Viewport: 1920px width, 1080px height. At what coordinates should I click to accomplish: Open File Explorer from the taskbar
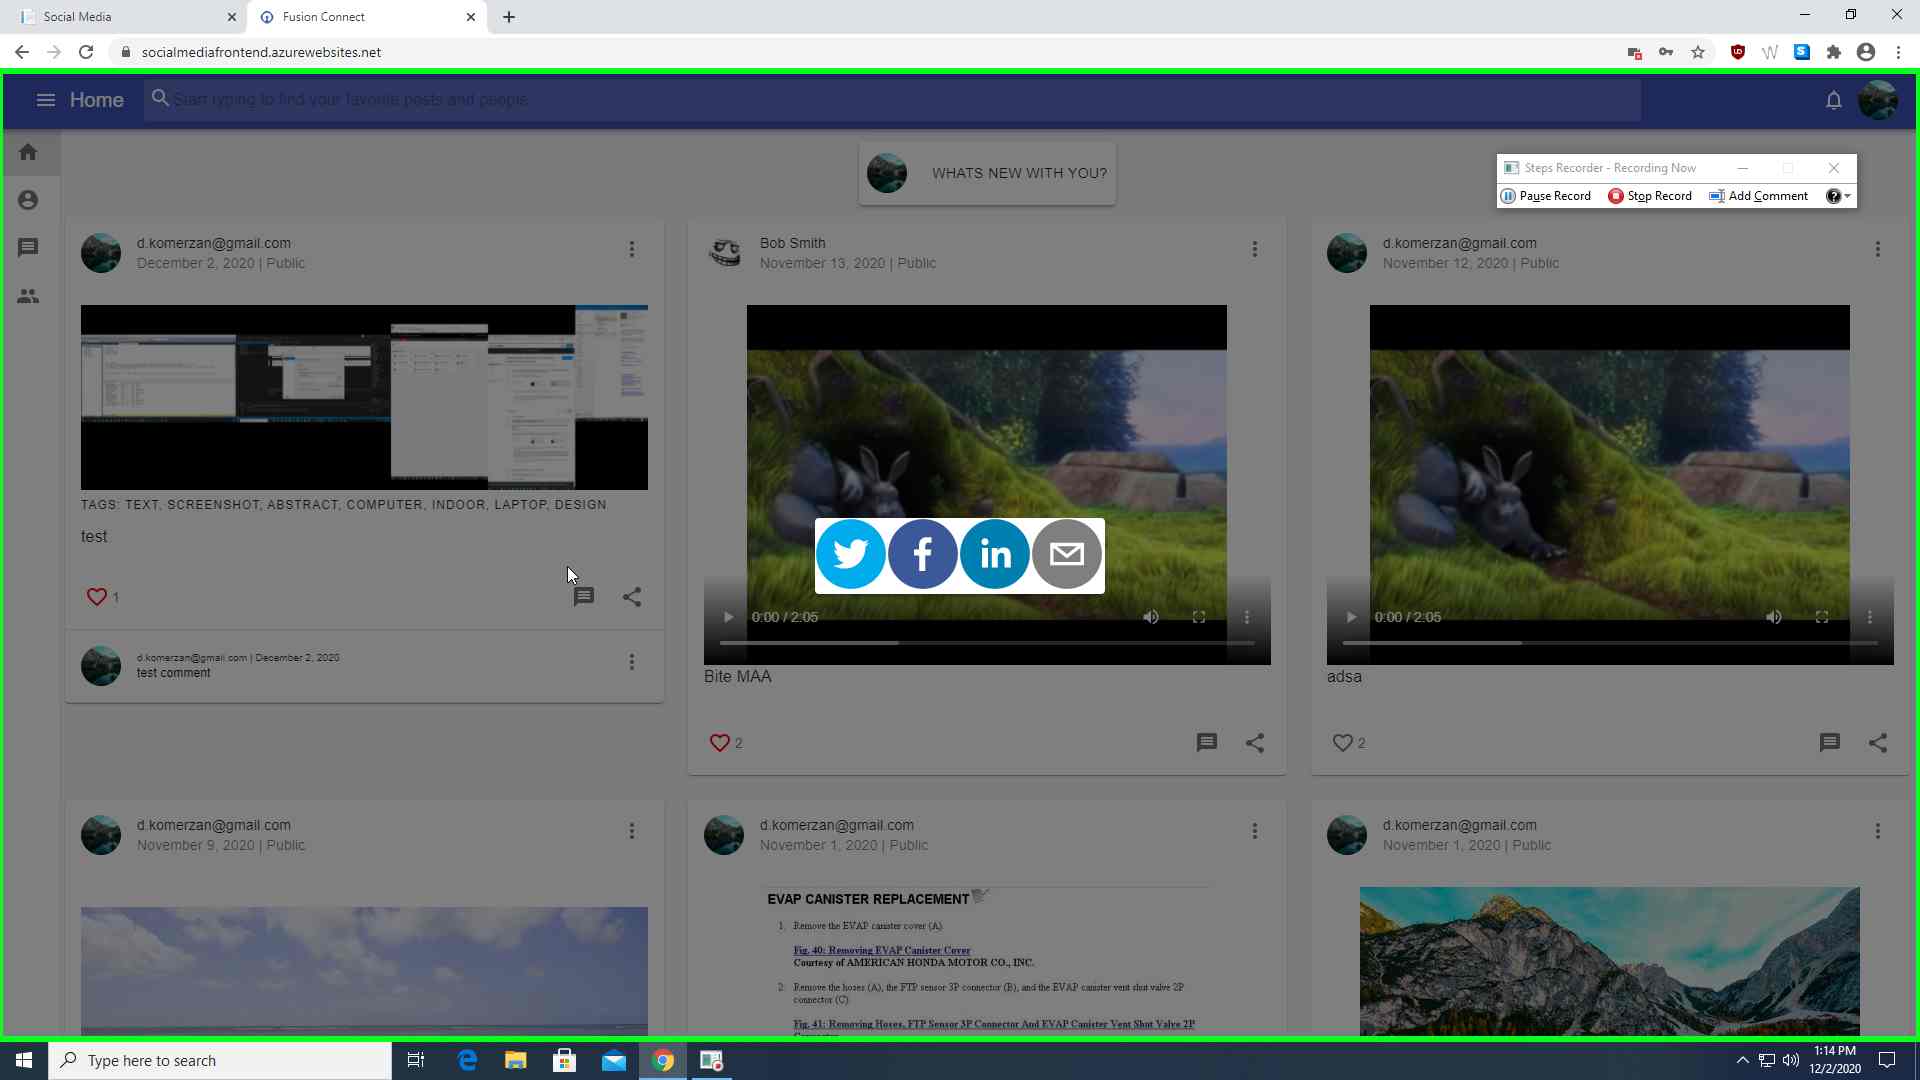[x=516, y=1060]
